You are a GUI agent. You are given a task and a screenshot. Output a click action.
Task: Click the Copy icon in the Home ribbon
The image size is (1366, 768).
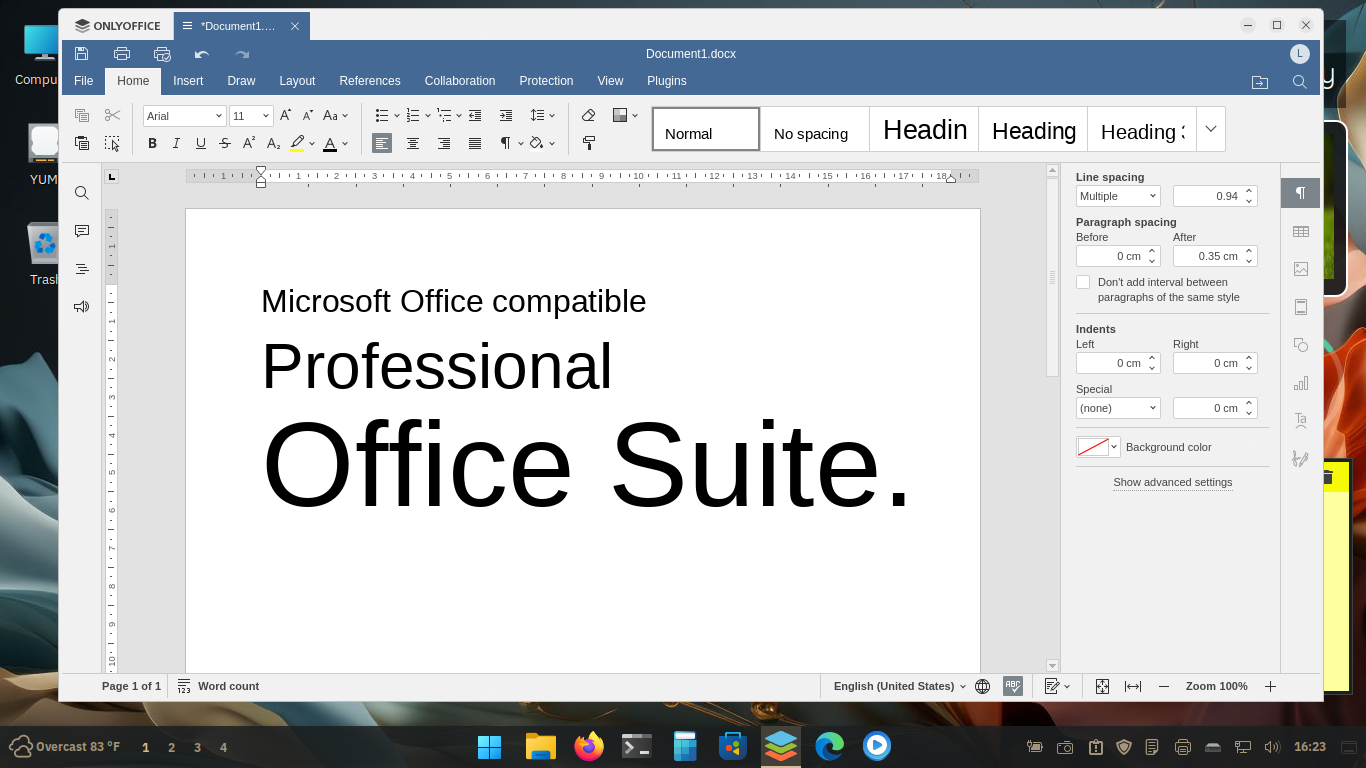click(x=82, y=116)
